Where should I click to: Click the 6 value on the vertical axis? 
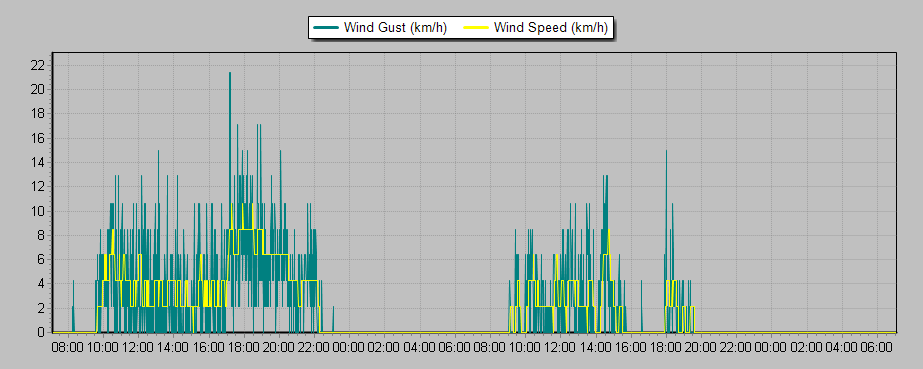point(41,260)
